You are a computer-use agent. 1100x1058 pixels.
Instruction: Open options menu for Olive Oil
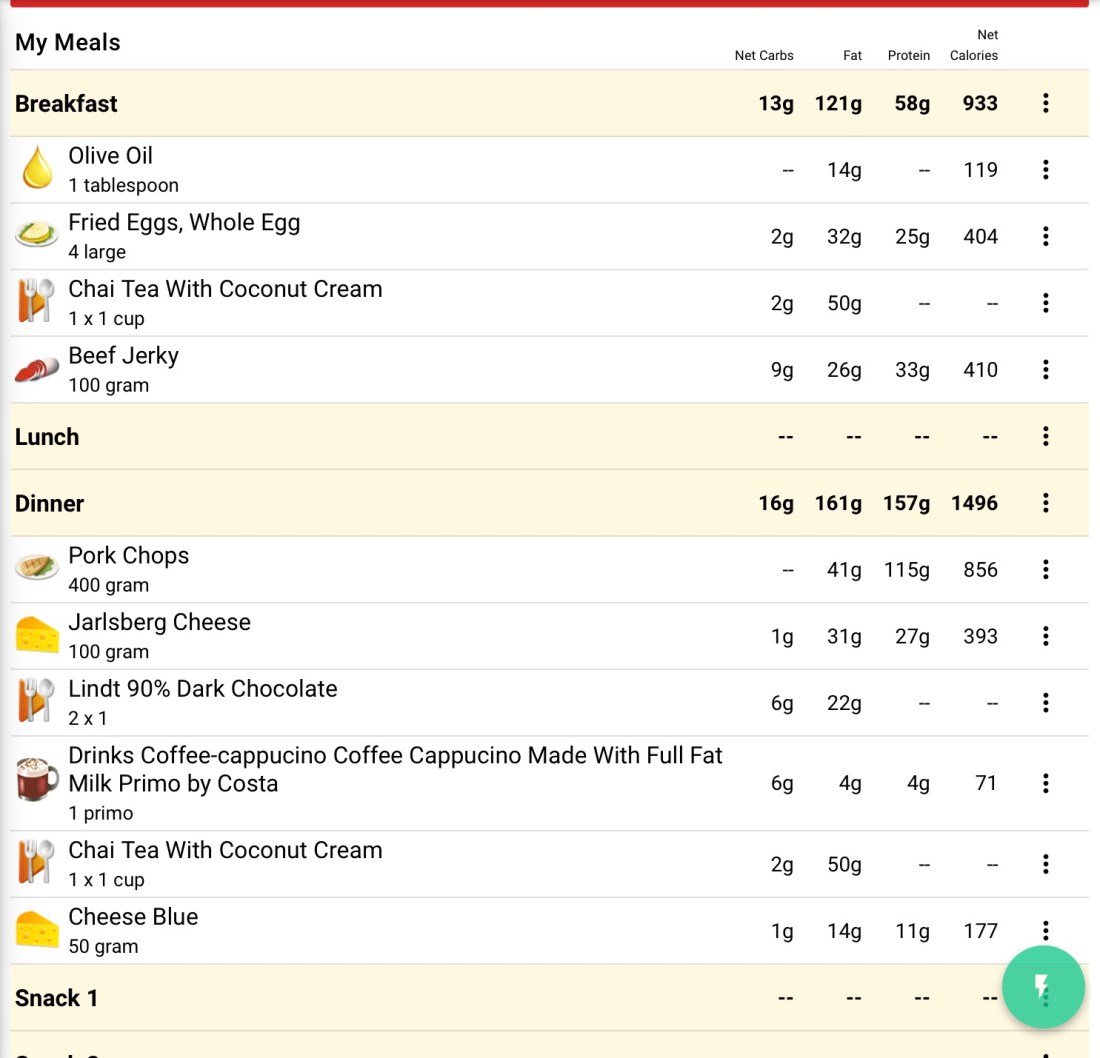click(1045, 170)
